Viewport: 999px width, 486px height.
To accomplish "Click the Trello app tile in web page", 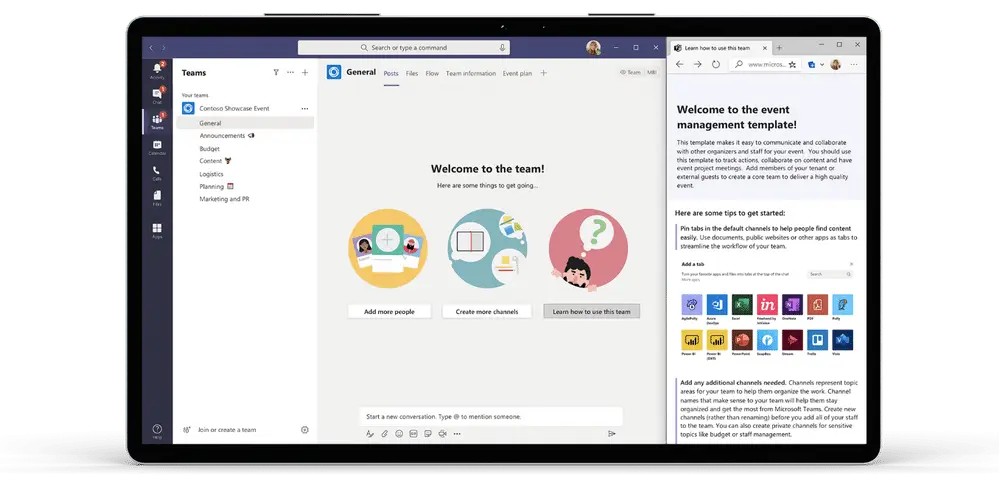I will coord(817,340).
